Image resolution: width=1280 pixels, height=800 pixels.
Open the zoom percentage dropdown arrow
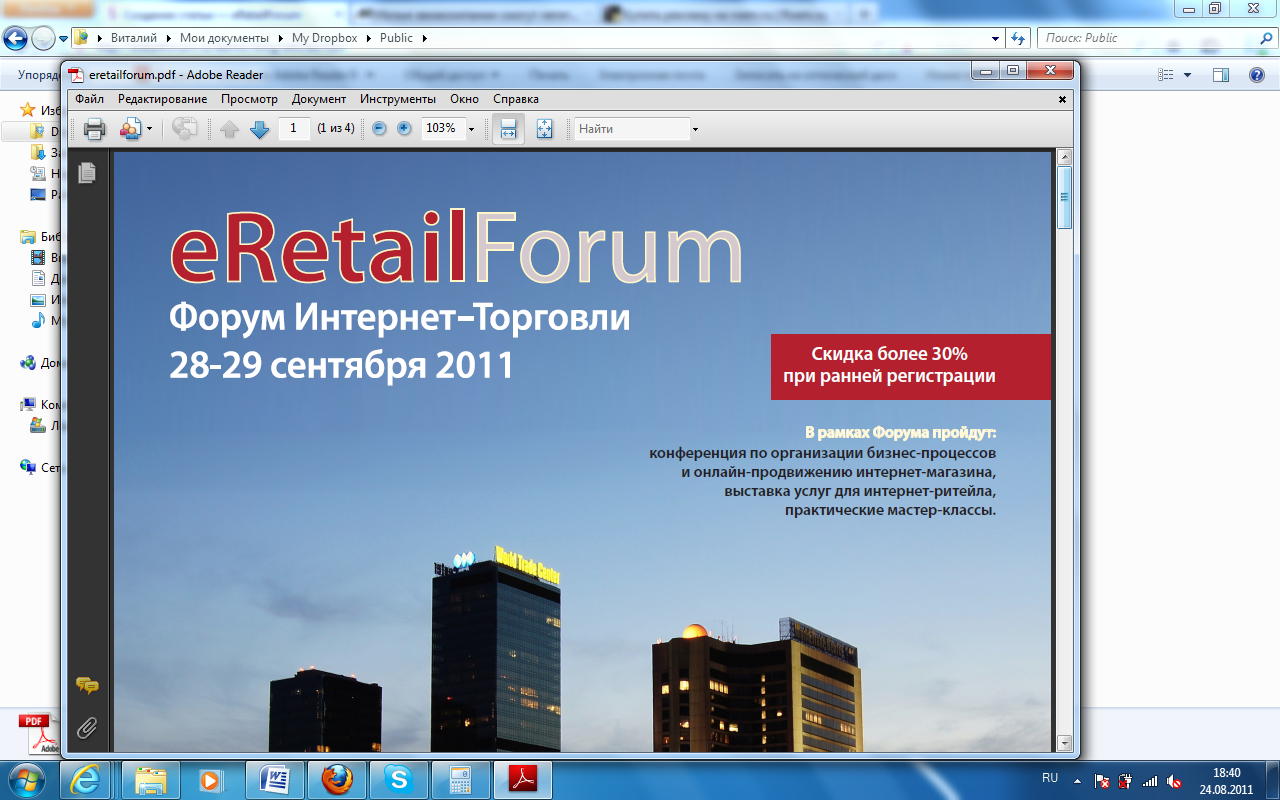pyautogui.click(x=471, y=129)
